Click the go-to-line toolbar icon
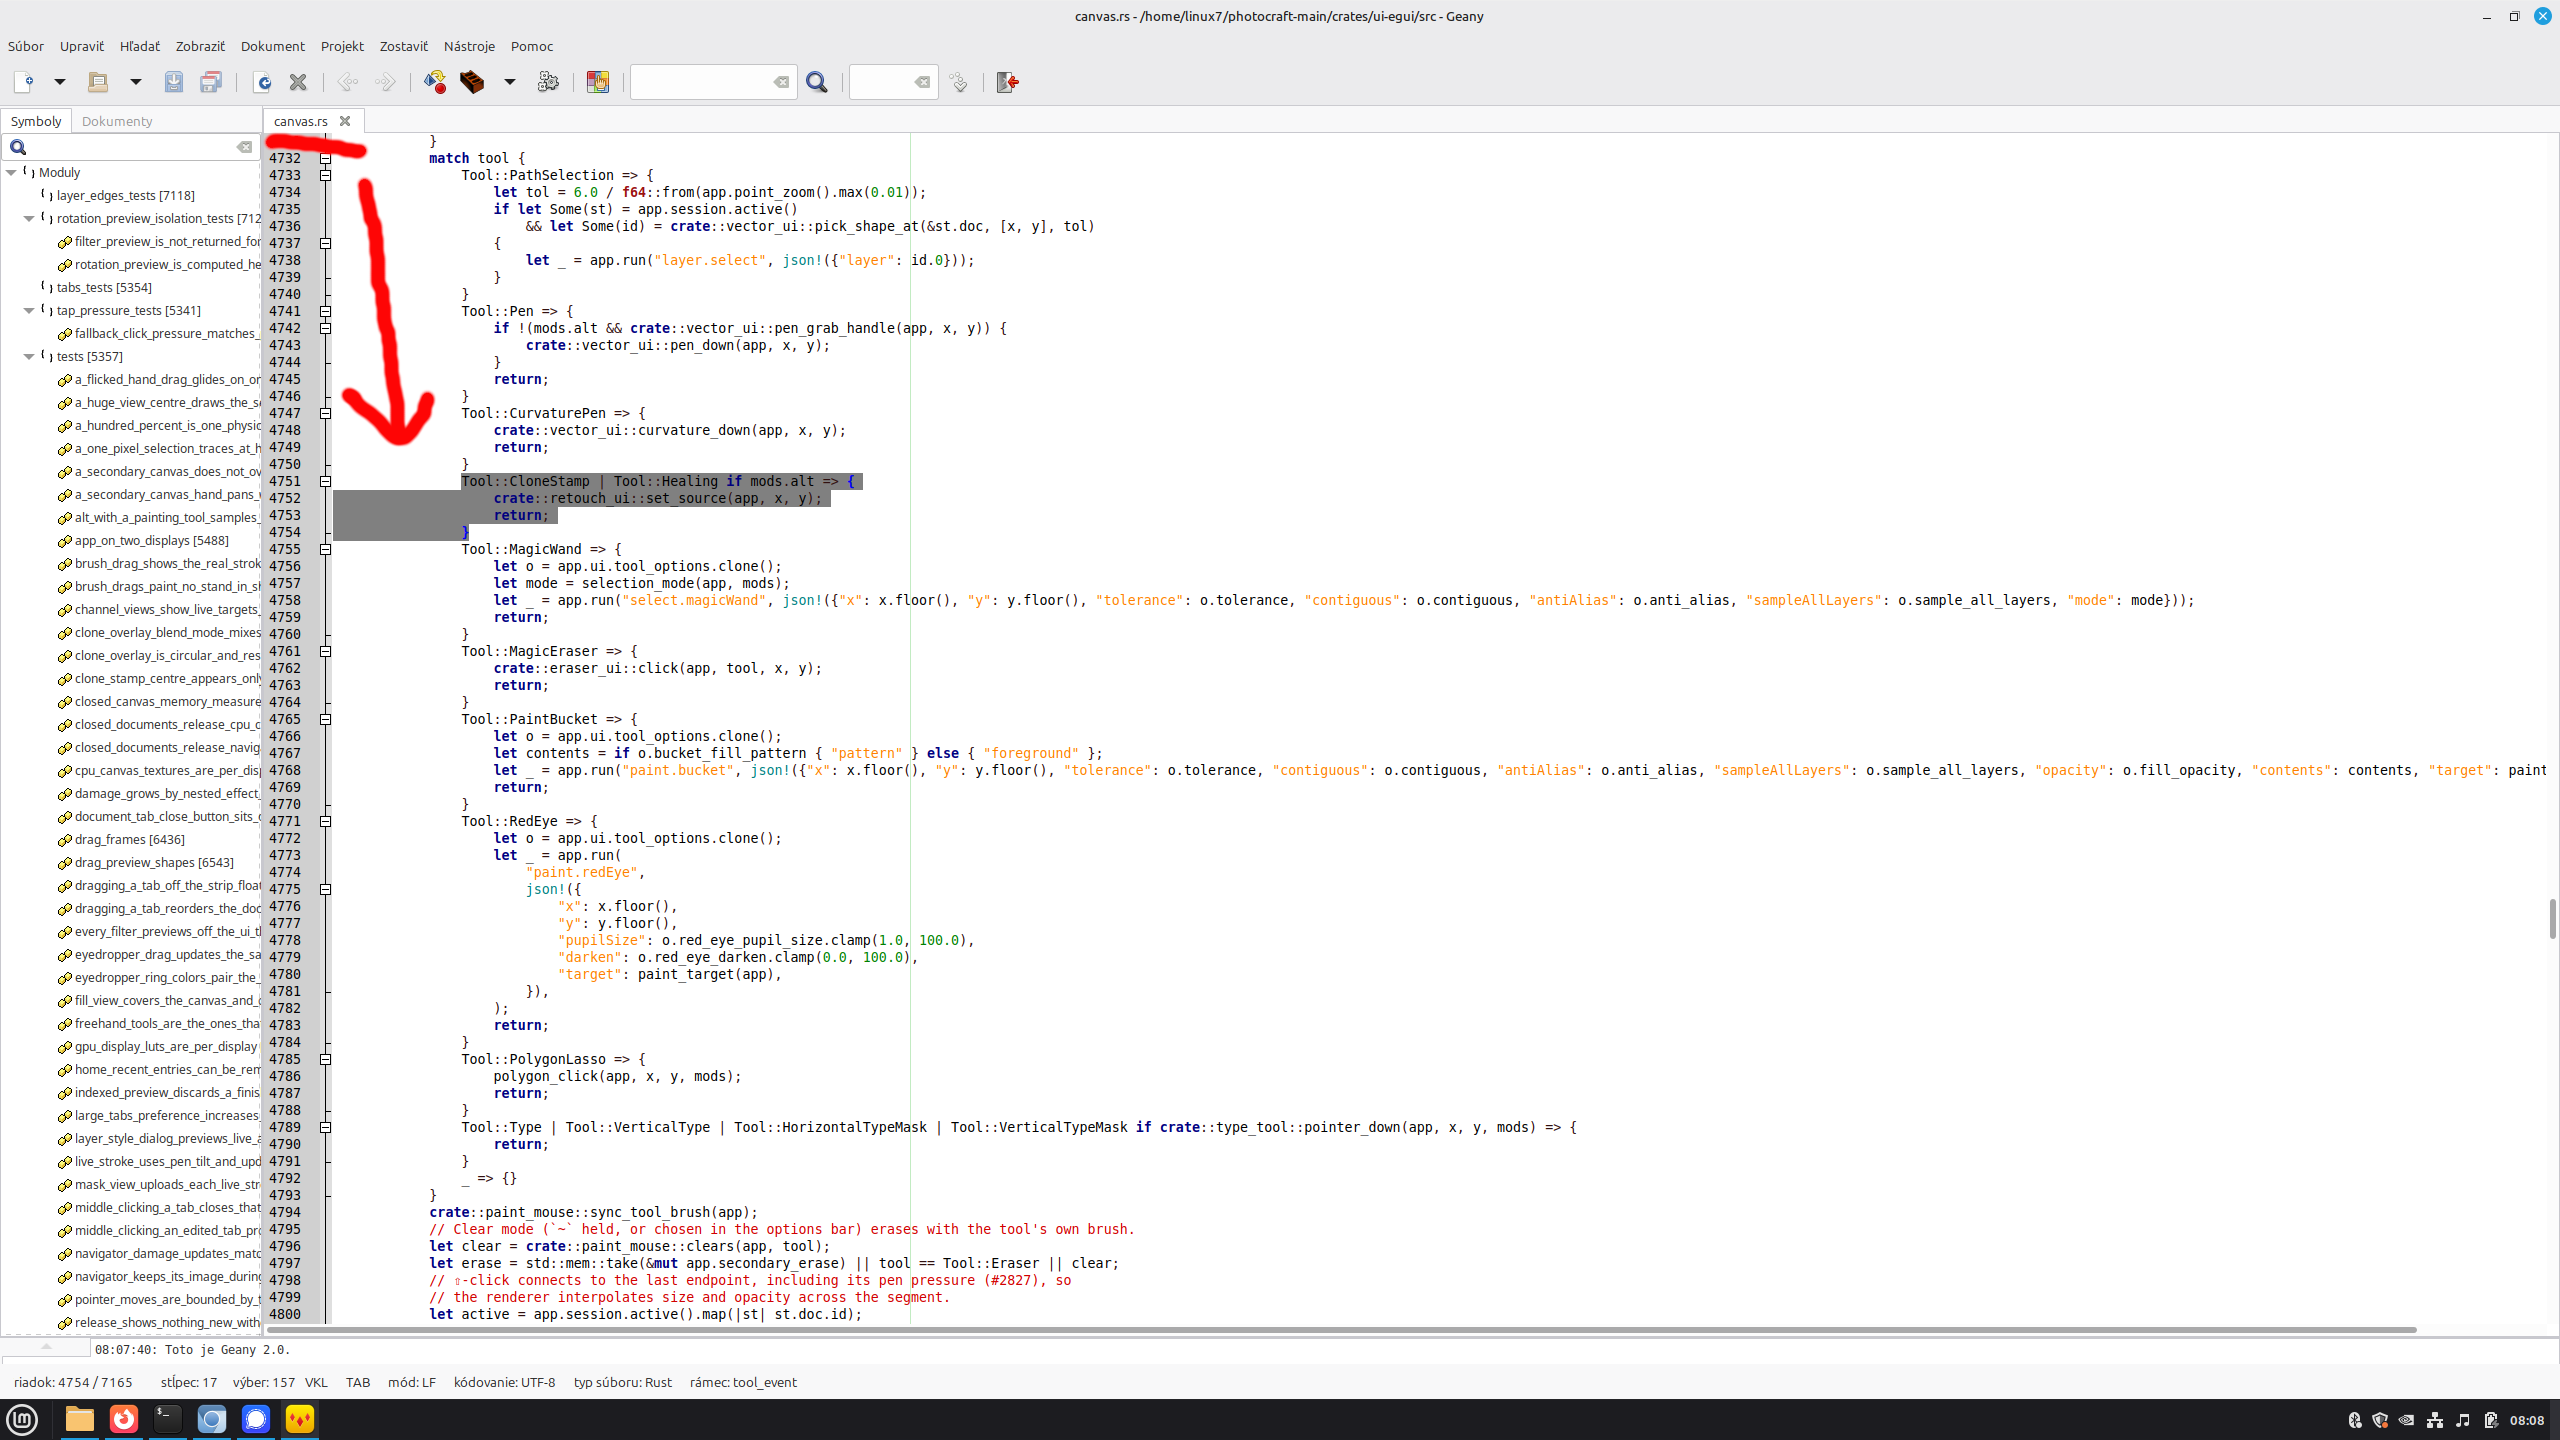 [959, 82]
